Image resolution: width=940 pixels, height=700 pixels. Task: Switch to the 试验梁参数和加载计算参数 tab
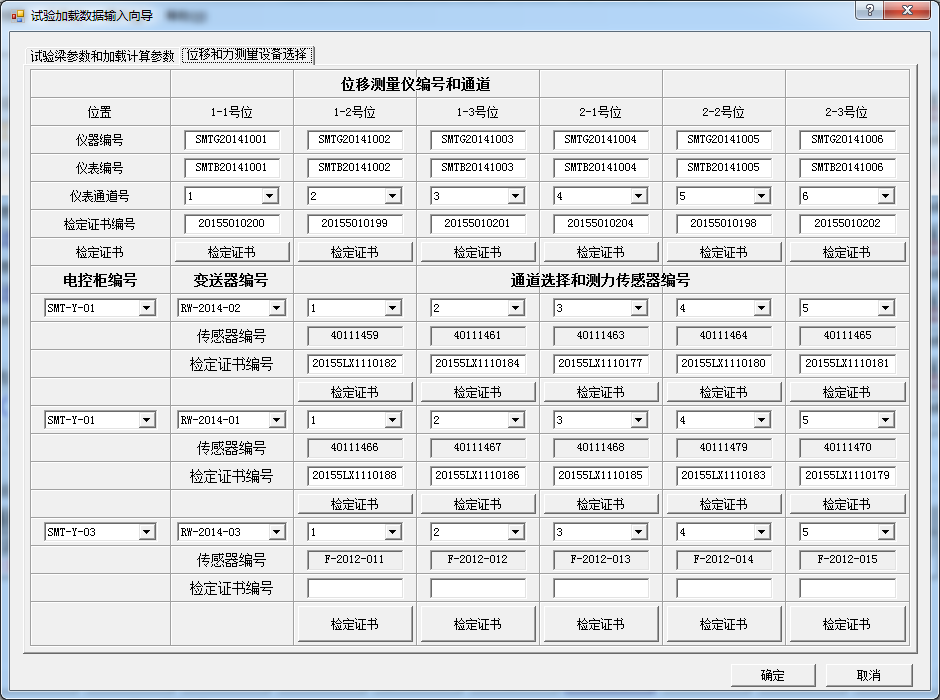point(102,55)
